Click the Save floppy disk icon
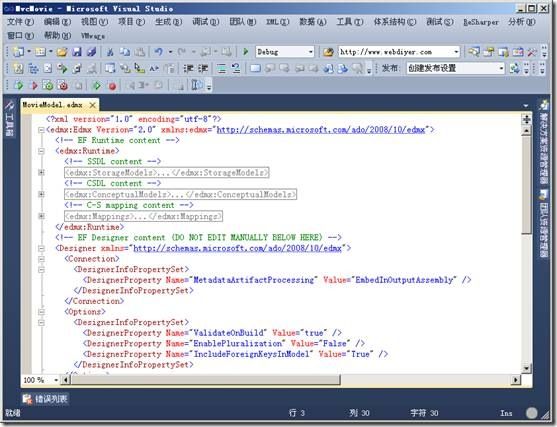The width and height of the screenshot is (557, 427). point(77,52)
